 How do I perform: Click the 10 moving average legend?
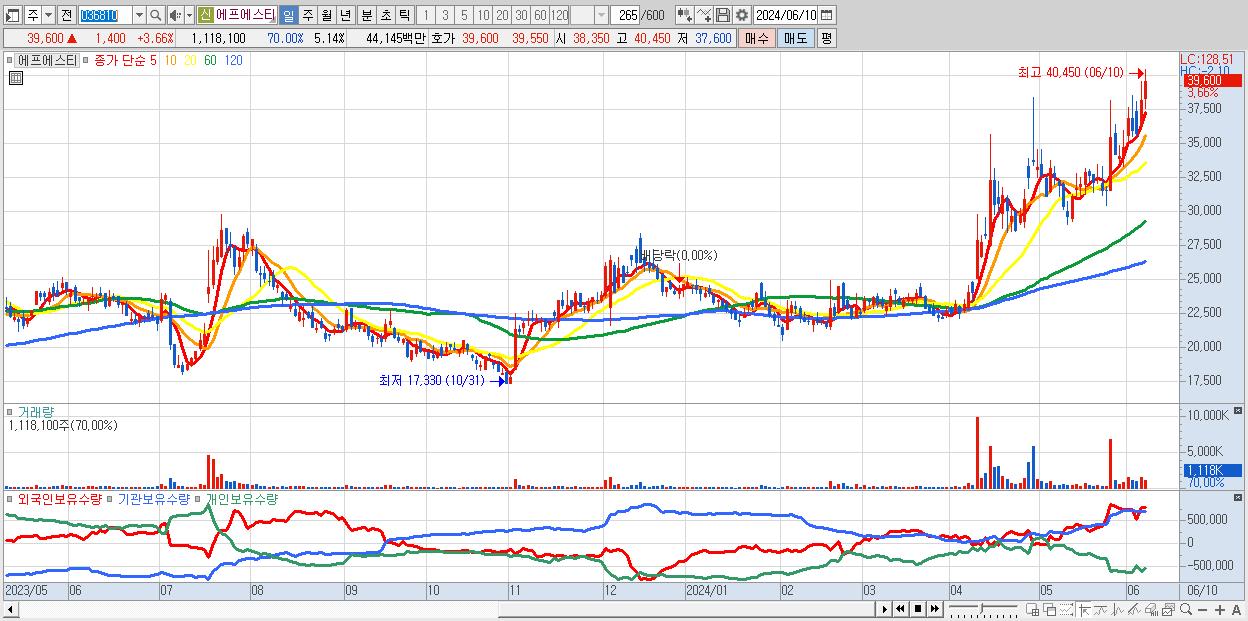pos(171,60)
